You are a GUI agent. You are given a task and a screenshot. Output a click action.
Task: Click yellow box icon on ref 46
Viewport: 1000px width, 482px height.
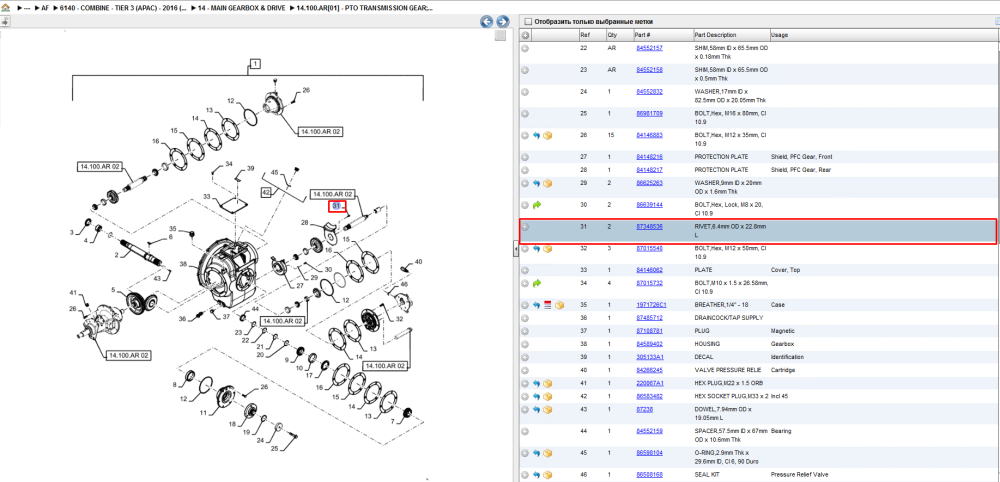(547, 474)
